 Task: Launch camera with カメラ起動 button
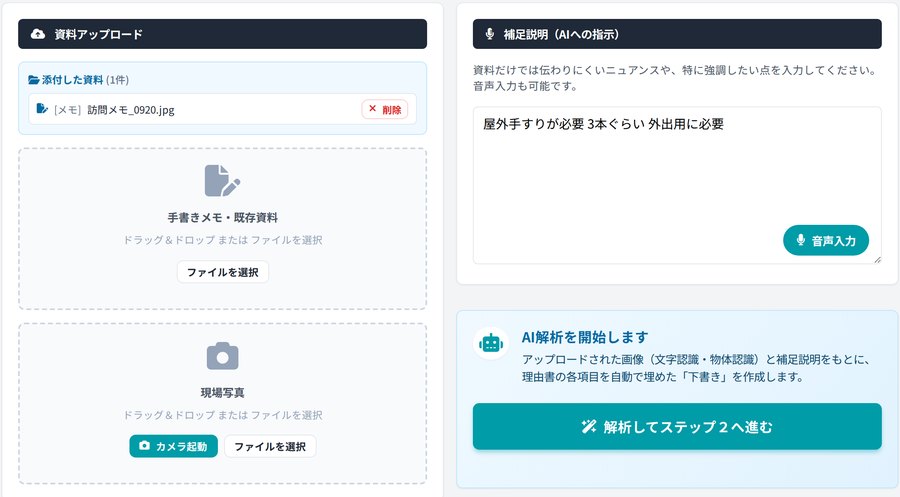173,446
